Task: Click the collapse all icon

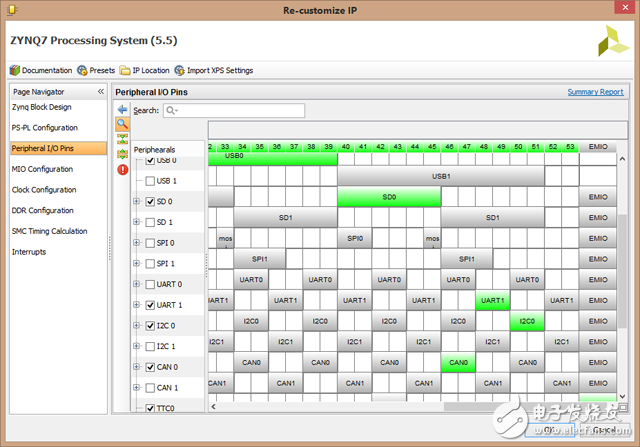Action: 123,139
